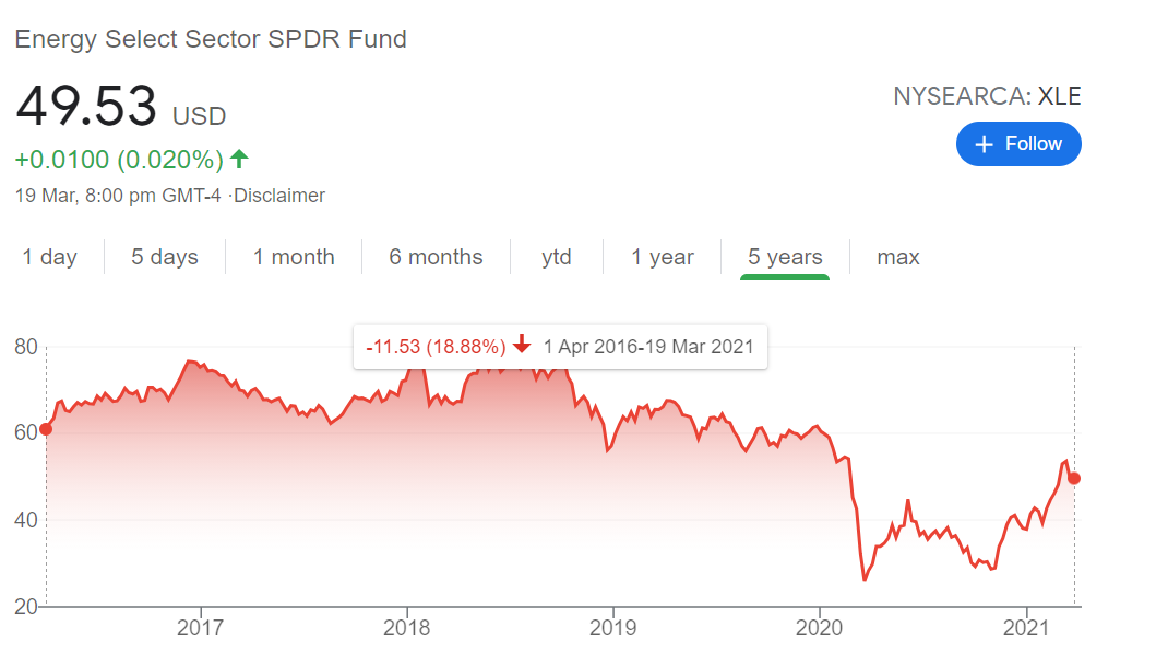This screenshot has width=1152, height=648.
Task: Click the 2017 label on the time axis
Action: (200, 628)
